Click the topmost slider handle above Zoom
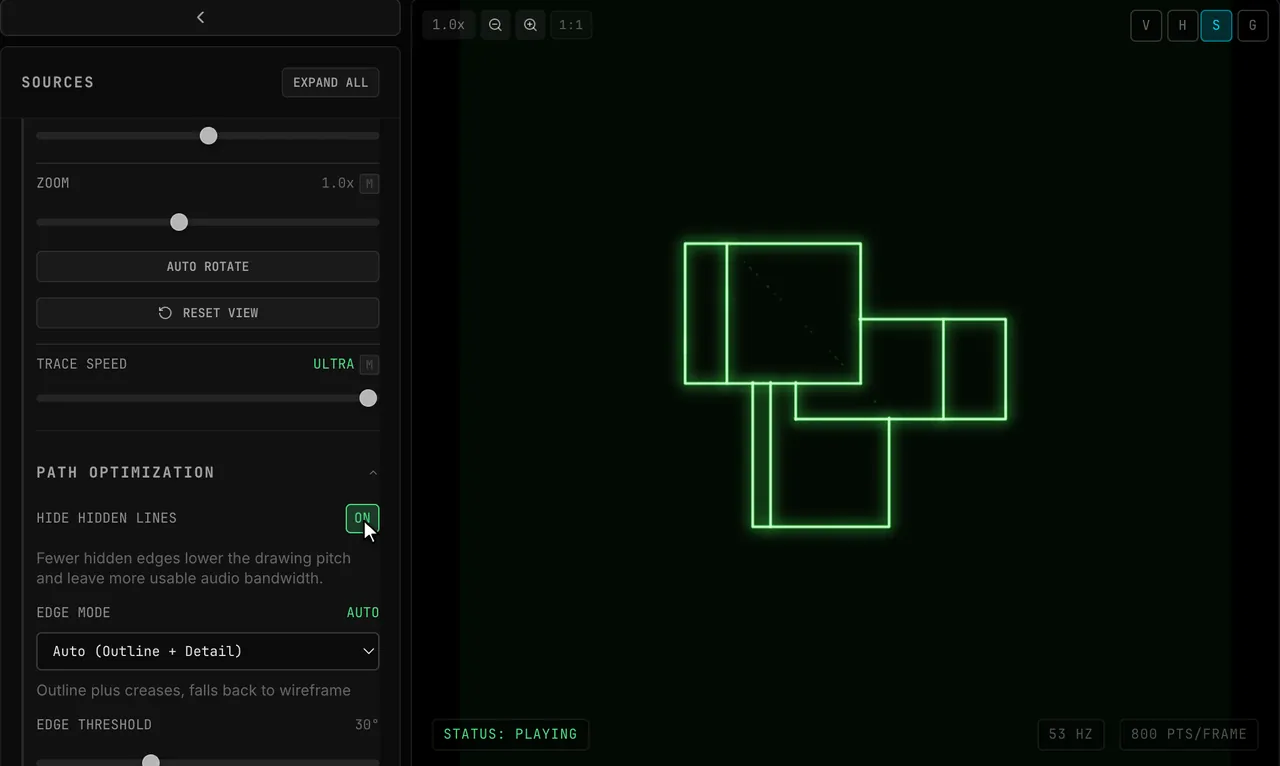 coord(208,136)
